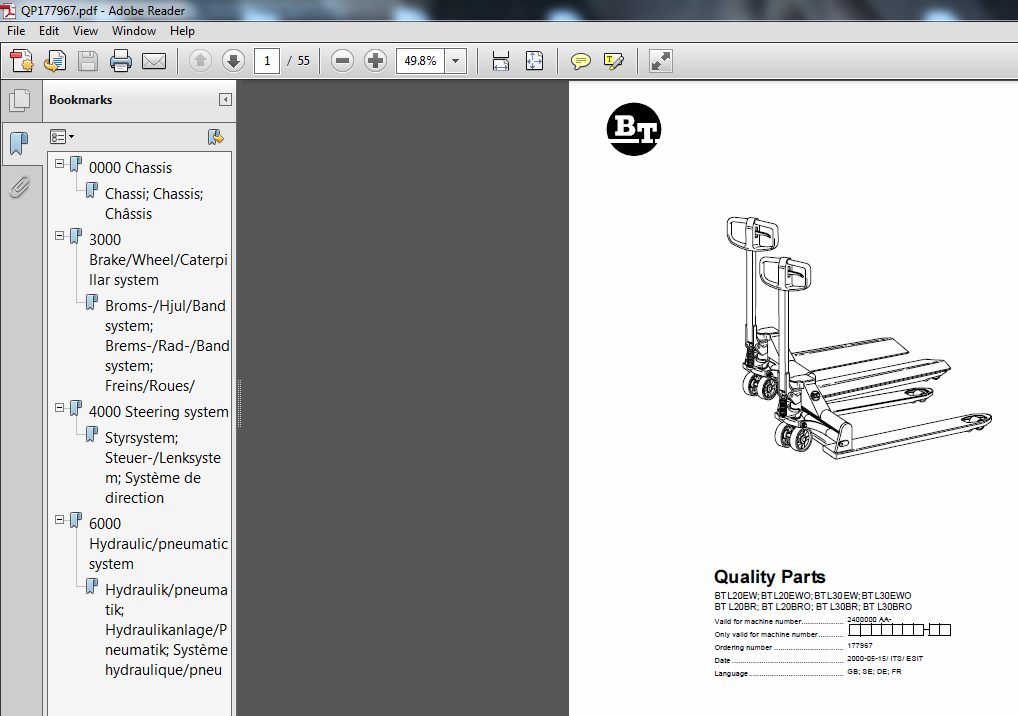Open Hydraulik/pneumatik; Hydraulikanlage bookmark
Image resolution: width=1018 pixels, height=716 pixels.
[x=166, y=630]
